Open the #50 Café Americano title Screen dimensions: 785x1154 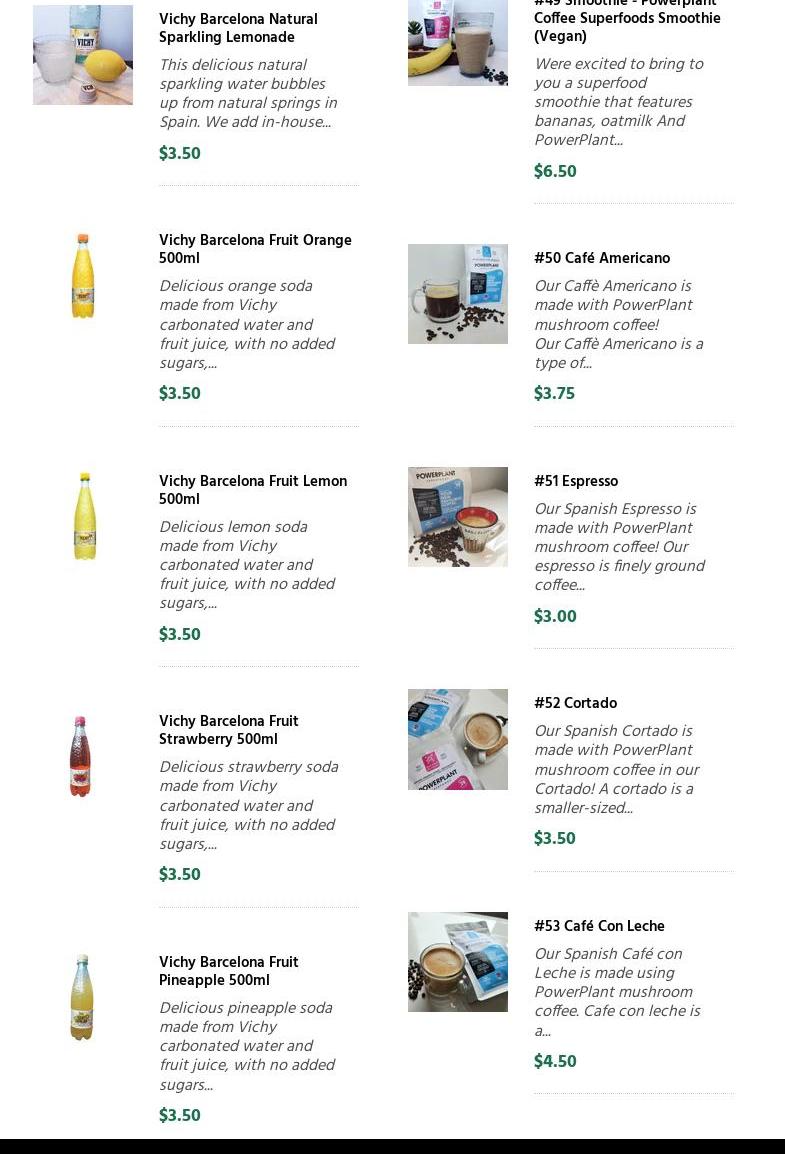click(601, 259)
